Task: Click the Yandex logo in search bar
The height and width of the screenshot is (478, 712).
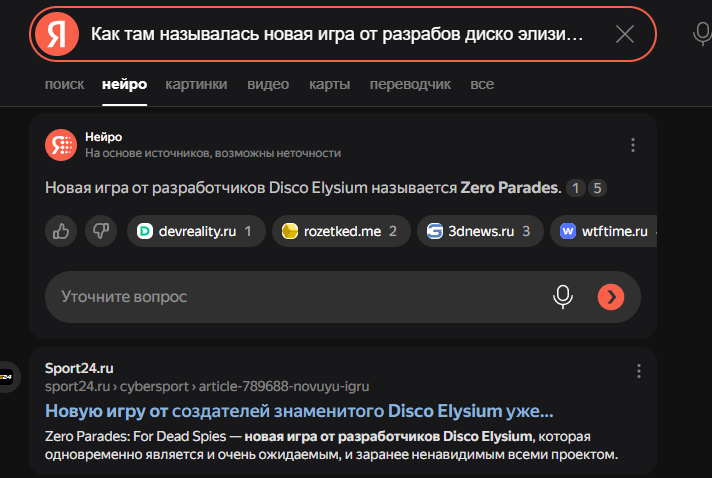Action: click(57, 34)
